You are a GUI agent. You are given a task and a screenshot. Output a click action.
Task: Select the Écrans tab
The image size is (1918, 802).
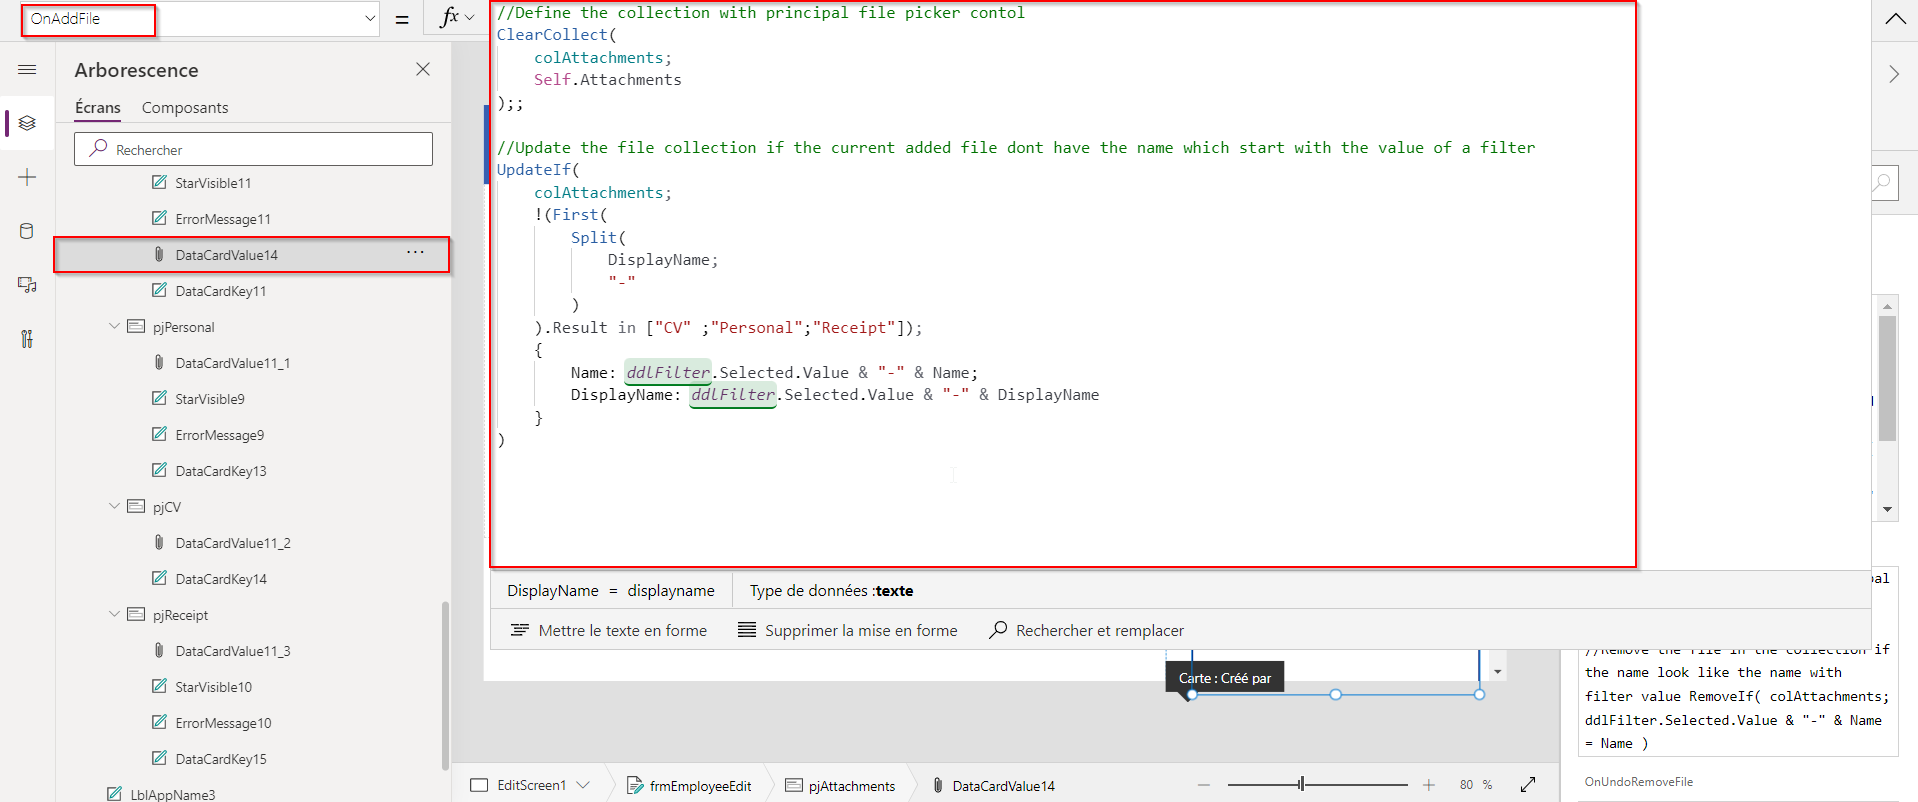(98, 108)
